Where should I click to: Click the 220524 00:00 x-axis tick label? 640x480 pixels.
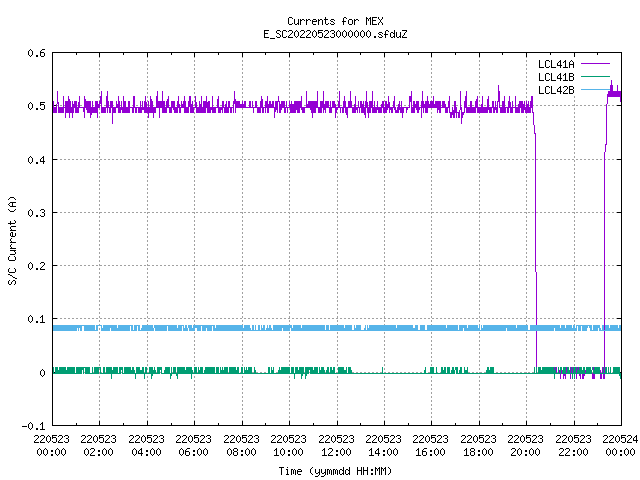pos(621,446)
